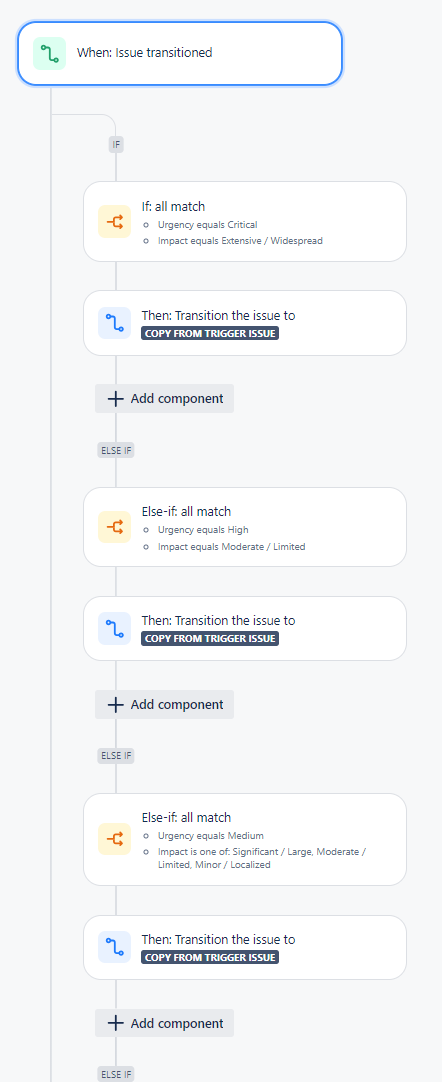The height and width of the screenshot is (1082, 442).
Task: Open the If: all match condition card
Action: point(245,222)
